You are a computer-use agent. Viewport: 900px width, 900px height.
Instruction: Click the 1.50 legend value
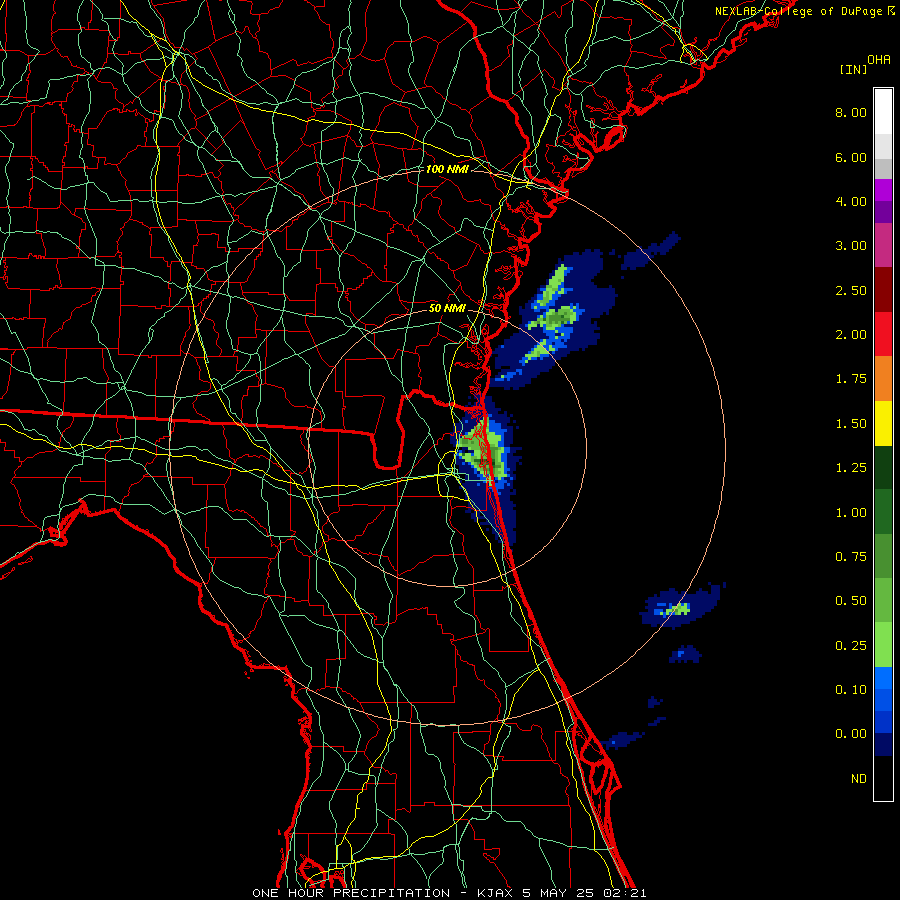[x=851, y=424]
